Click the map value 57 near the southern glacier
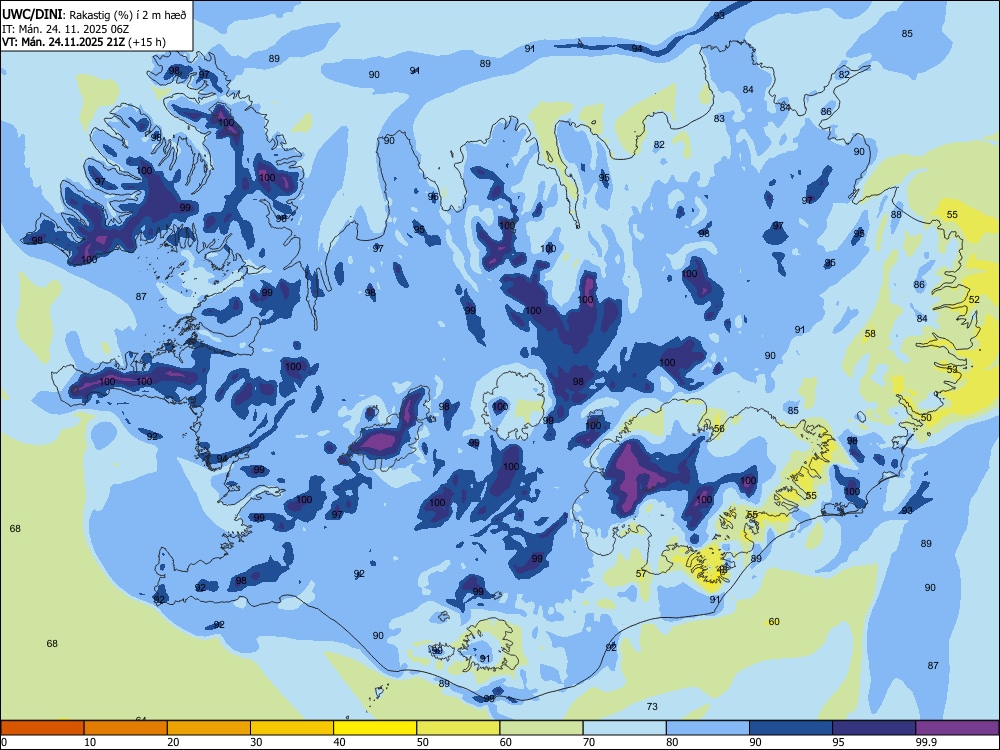Image resolution: width=1000 pixels, height=750 pixels. tap(641, 573)
